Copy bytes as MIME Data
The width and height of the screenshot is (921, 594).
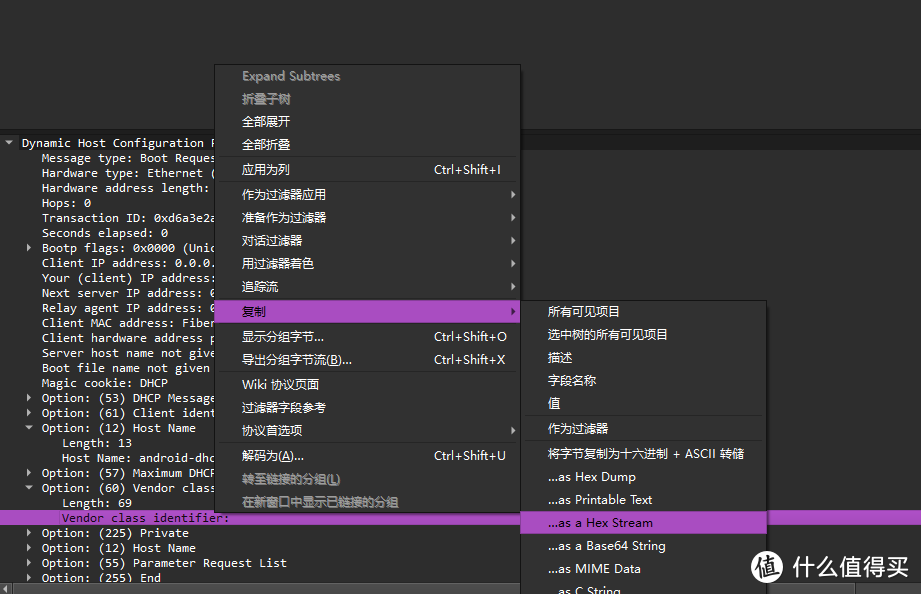tap(644, 569)
